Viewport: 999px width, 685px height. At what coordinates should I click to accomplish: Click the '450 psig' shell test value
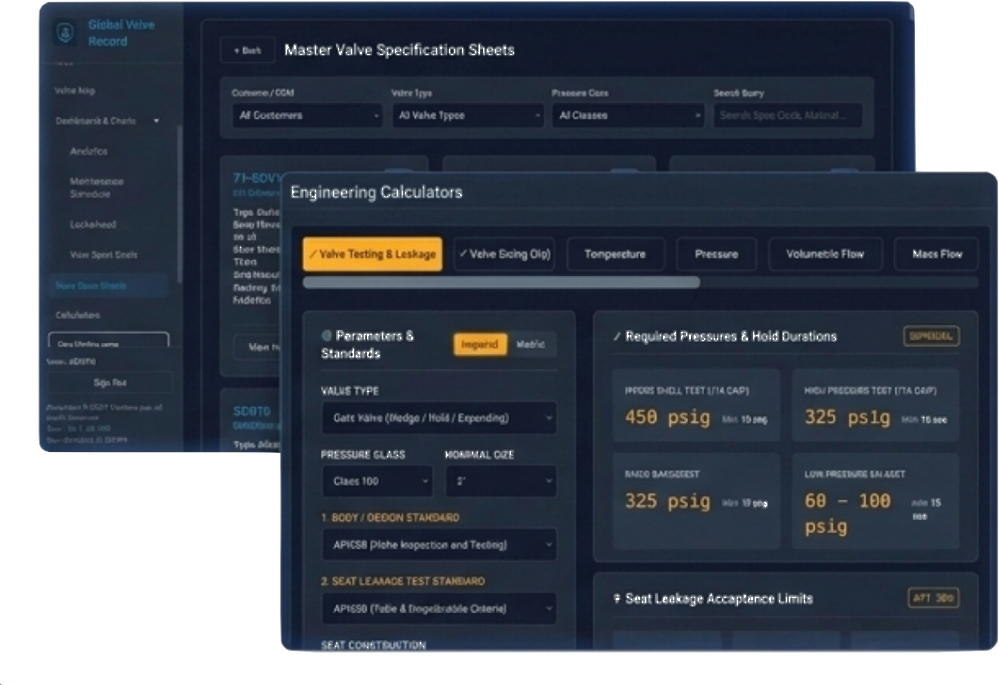point(667,417)
